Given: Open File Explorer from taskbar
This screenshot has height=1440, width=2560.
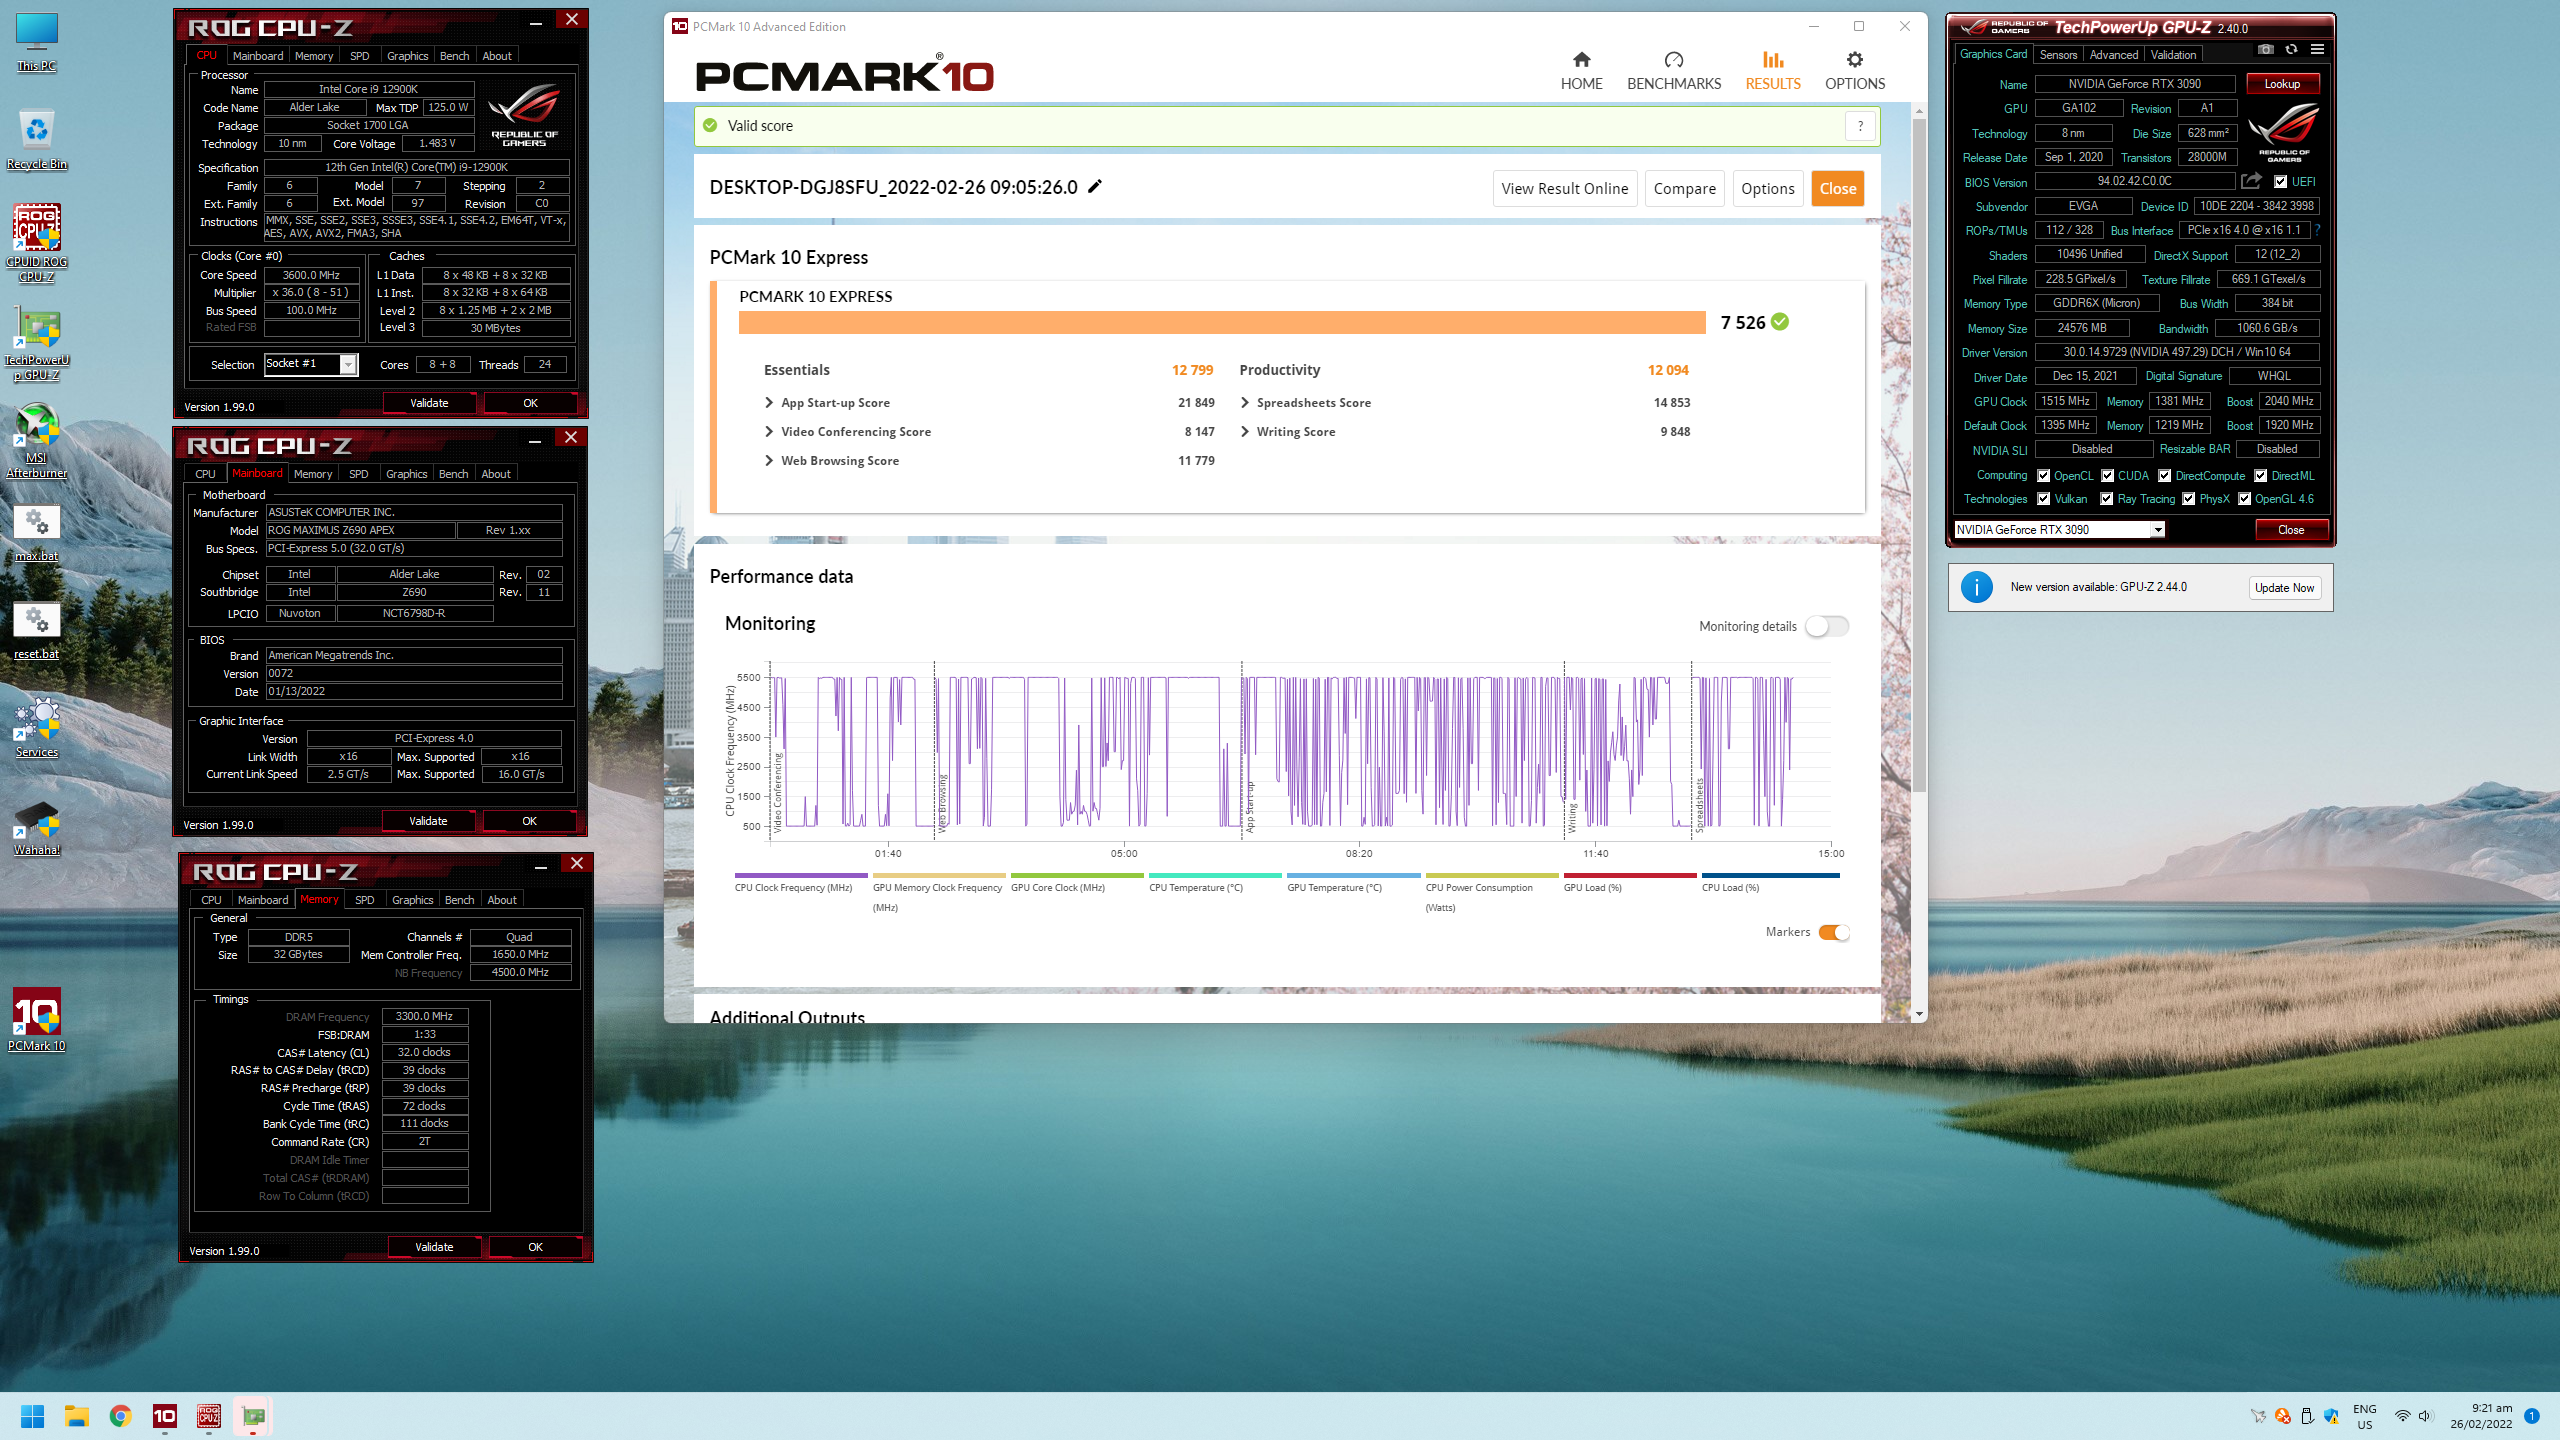Looking at the screenshot, I should point(76,1416).
